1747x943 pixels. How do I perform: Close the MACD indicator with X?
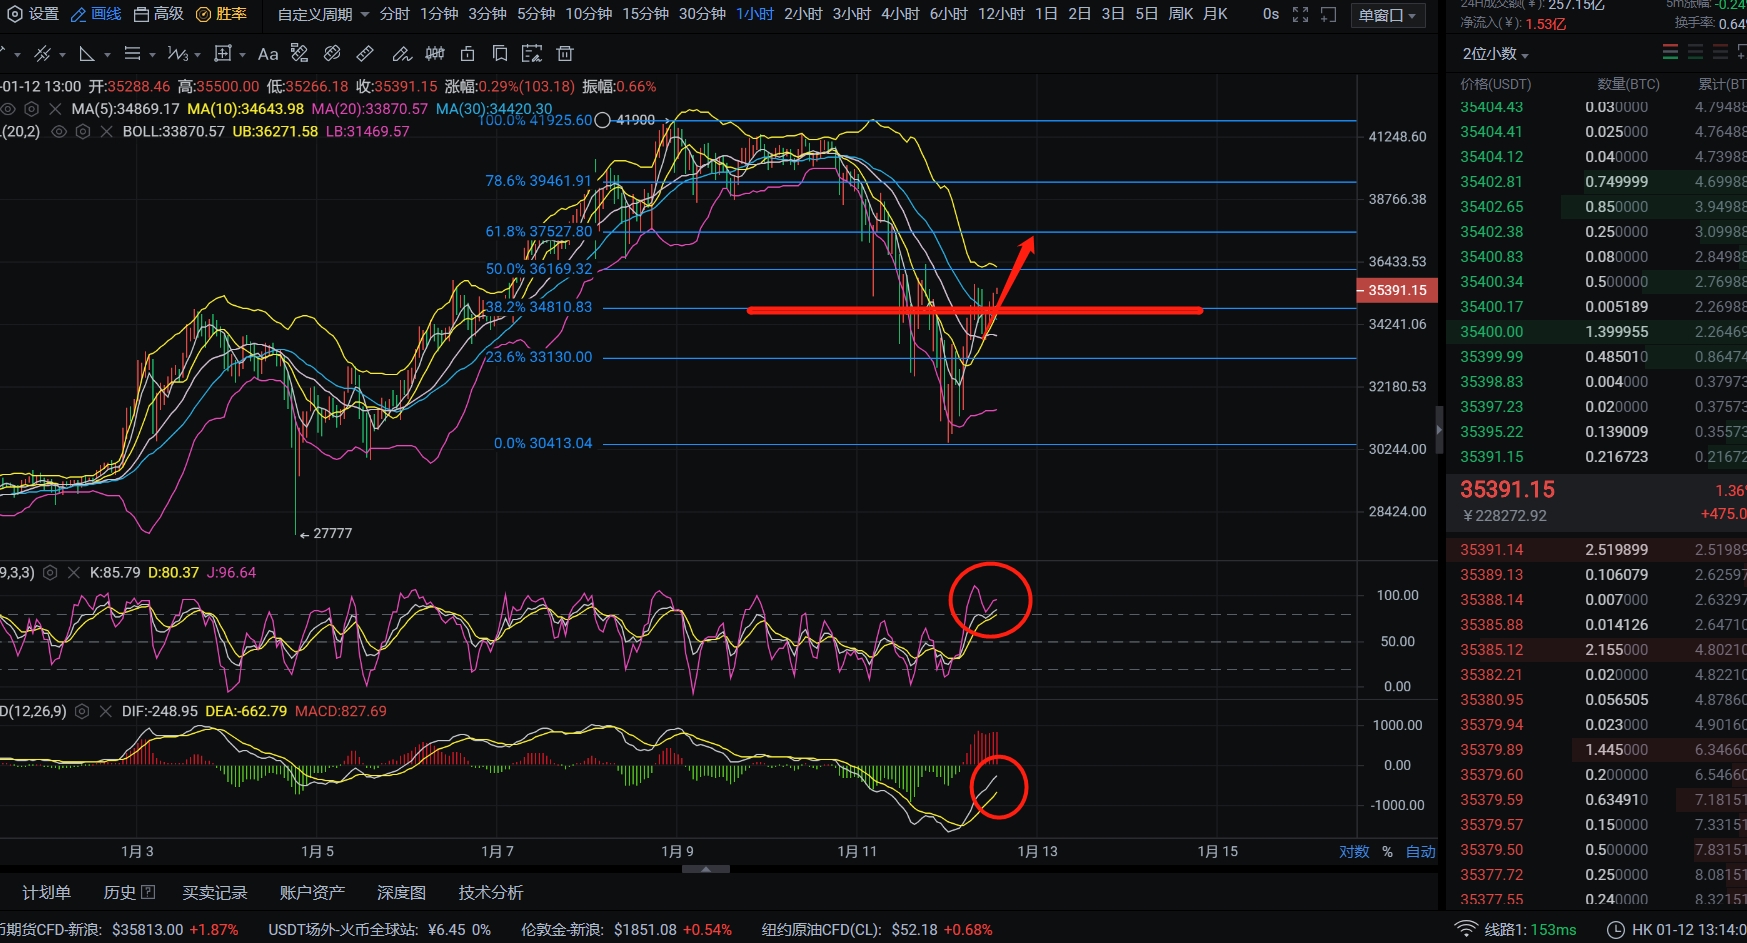pyautogui.click(x=106, y=711)
